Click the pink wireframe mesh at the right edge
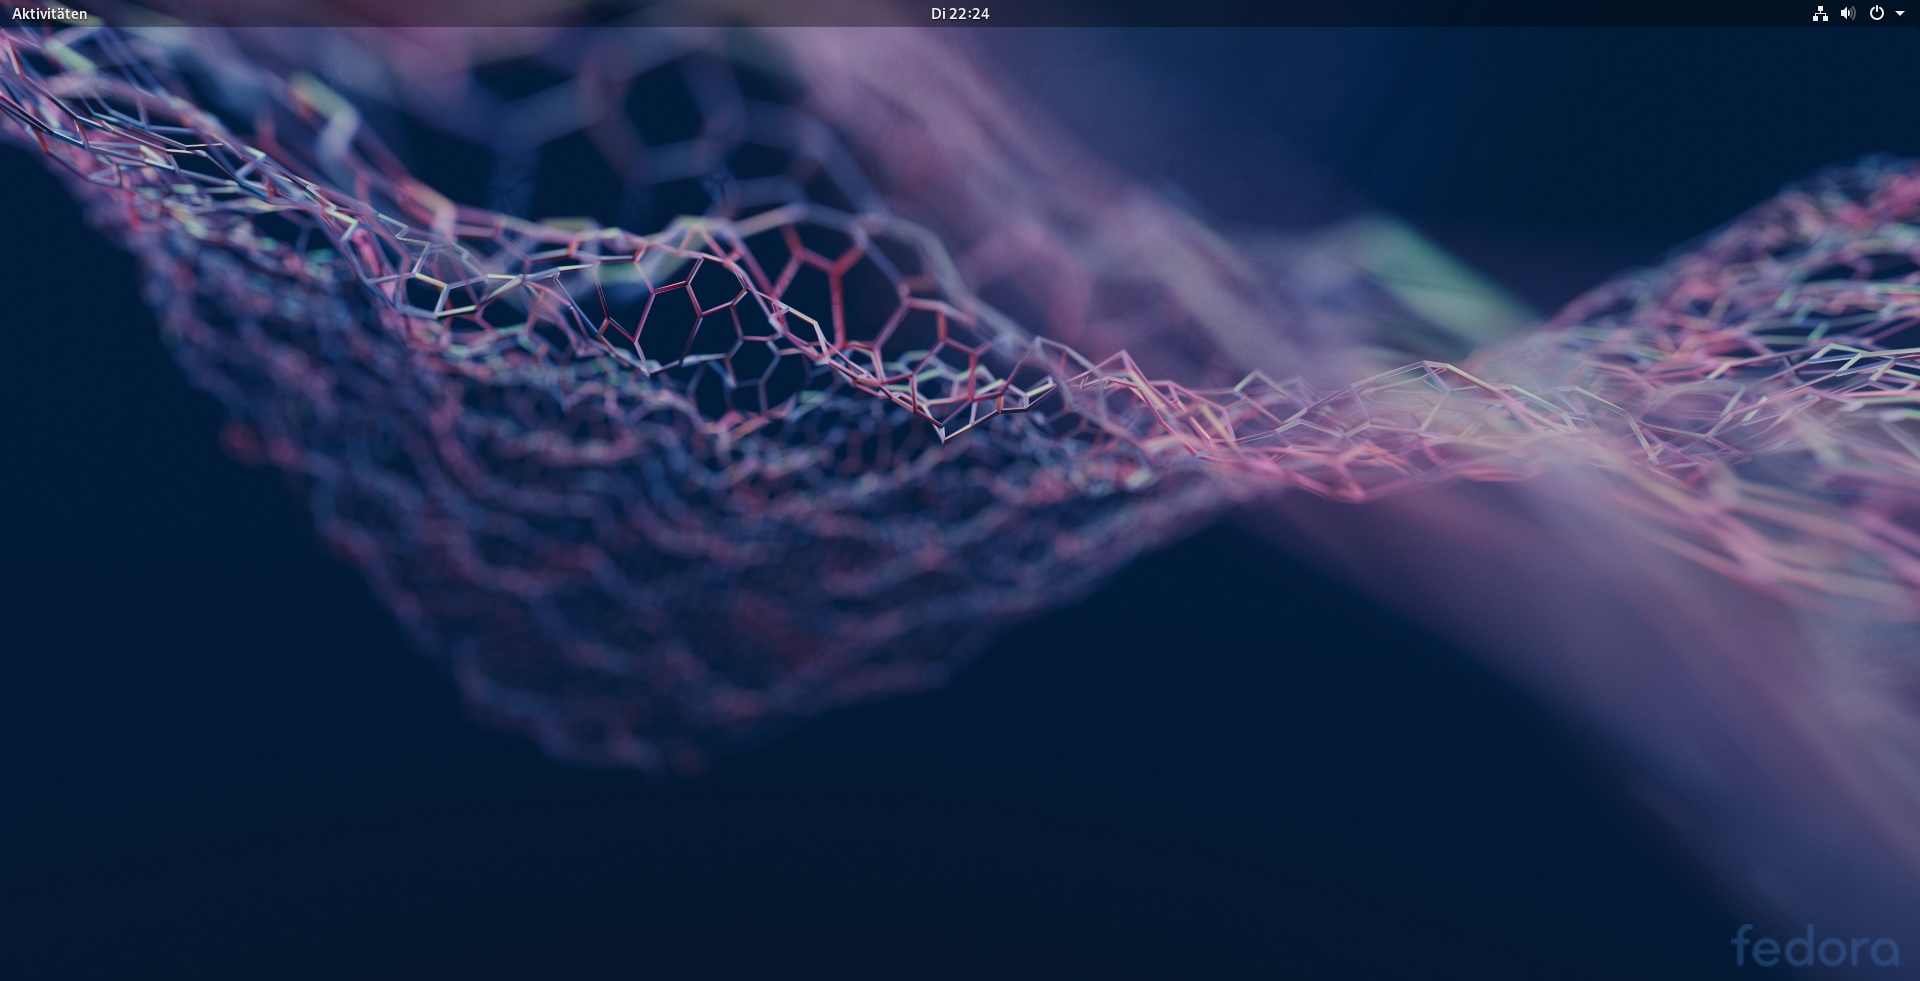This screenshot has height=981, width=1920. [x=1850, y=300]
